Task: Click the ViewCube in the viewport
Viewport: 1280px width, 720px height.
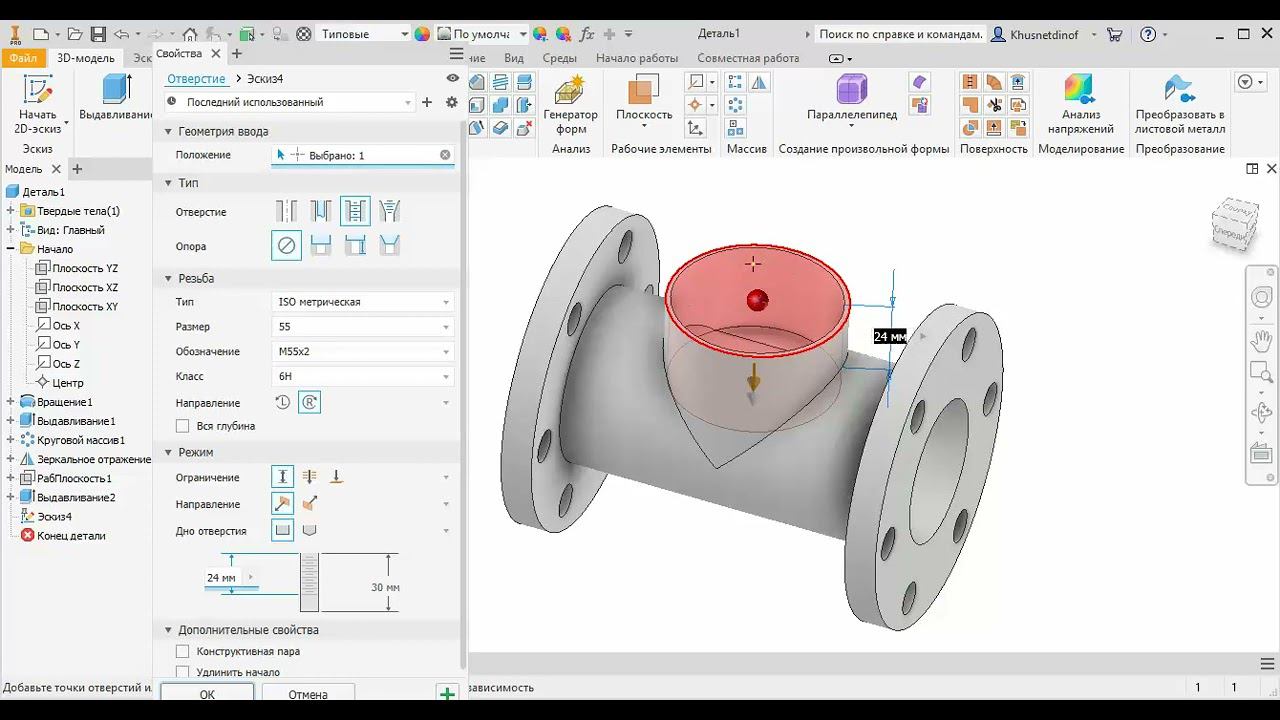Action: 1233,224
